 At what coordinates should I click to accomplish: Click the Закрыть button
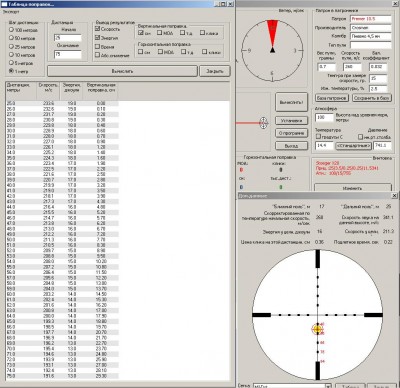[x=215, y=71]
